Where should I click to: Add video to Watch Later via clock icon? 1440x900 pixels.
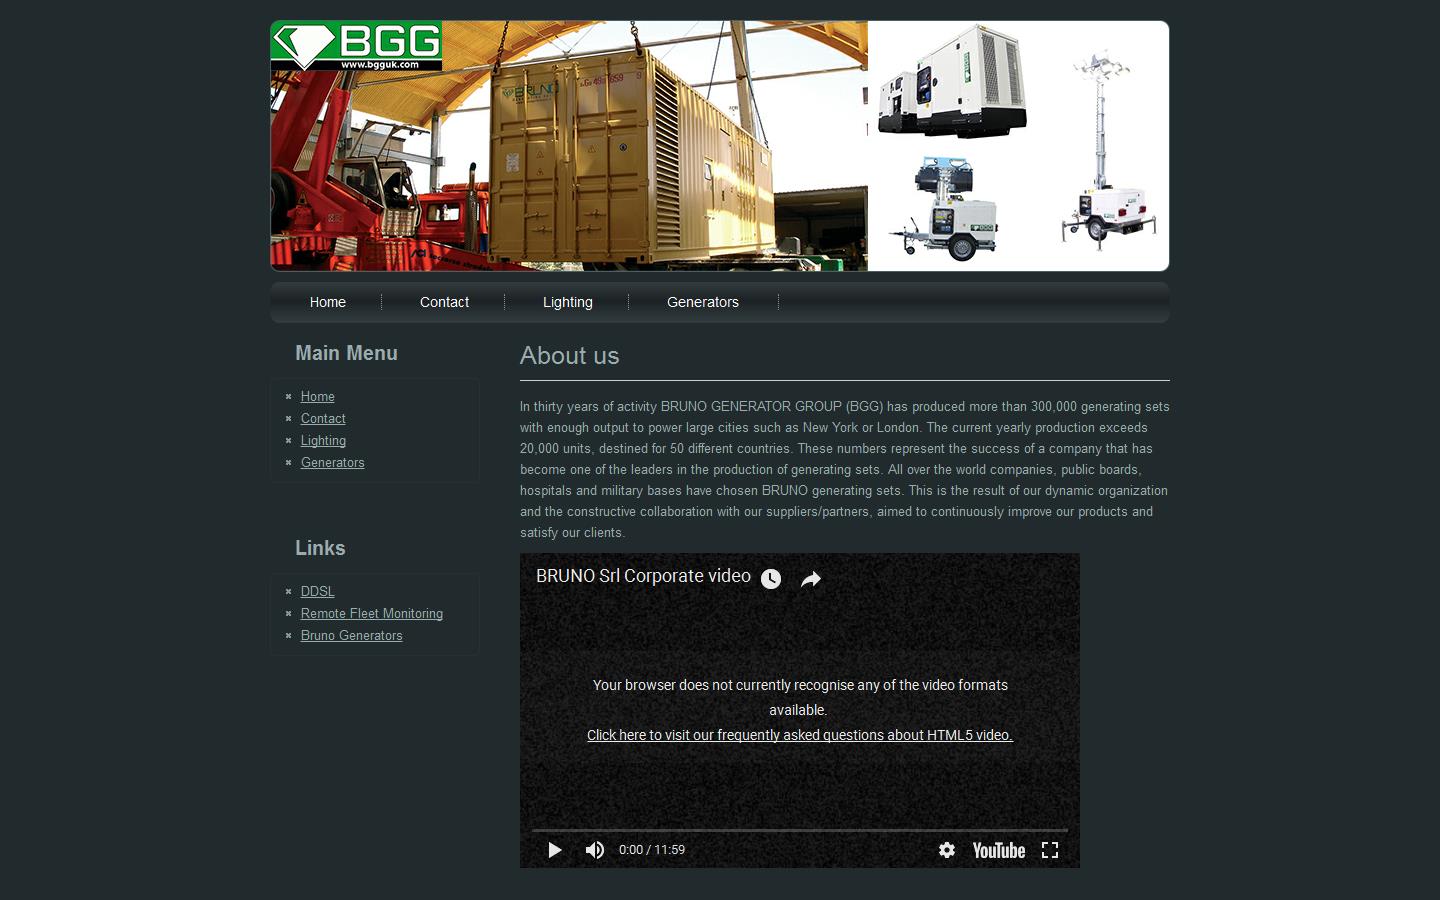click(770, 578)
